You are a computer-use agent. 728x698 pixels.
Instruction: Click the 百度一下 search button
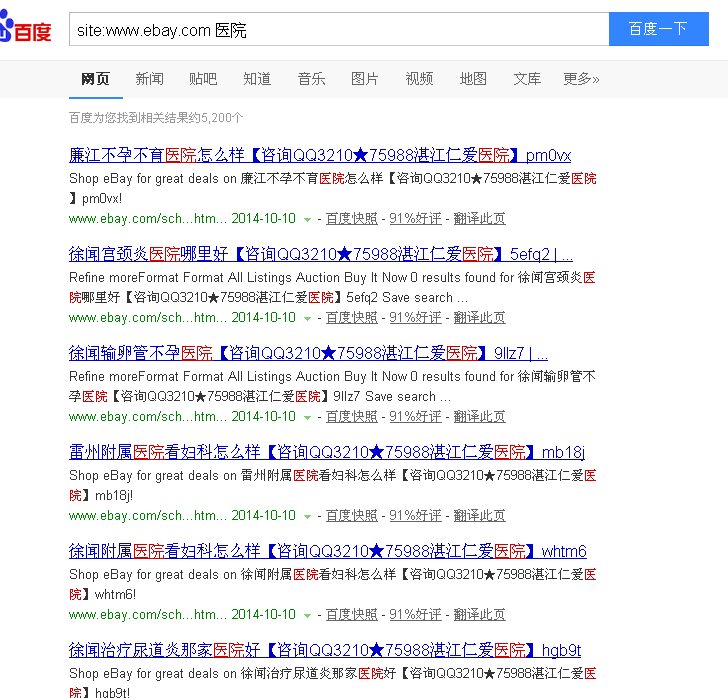(x=658, y=29)
